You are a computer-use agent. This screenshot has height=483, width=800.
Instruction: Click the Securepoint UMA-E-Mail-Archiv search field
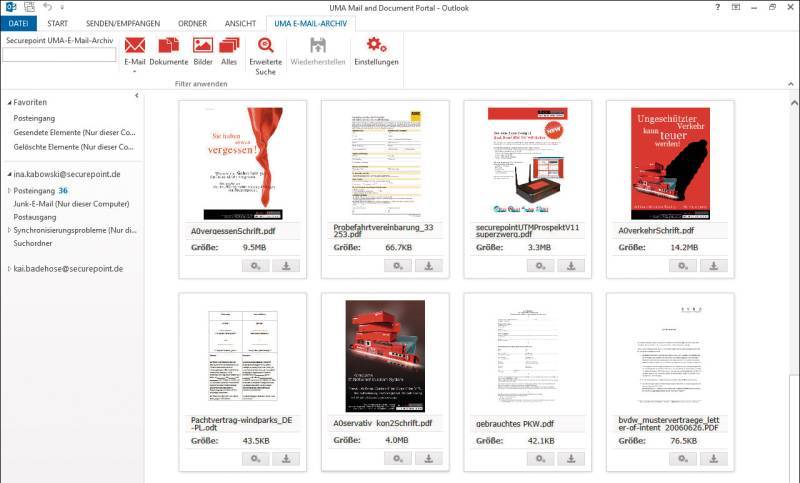[59, 55]
